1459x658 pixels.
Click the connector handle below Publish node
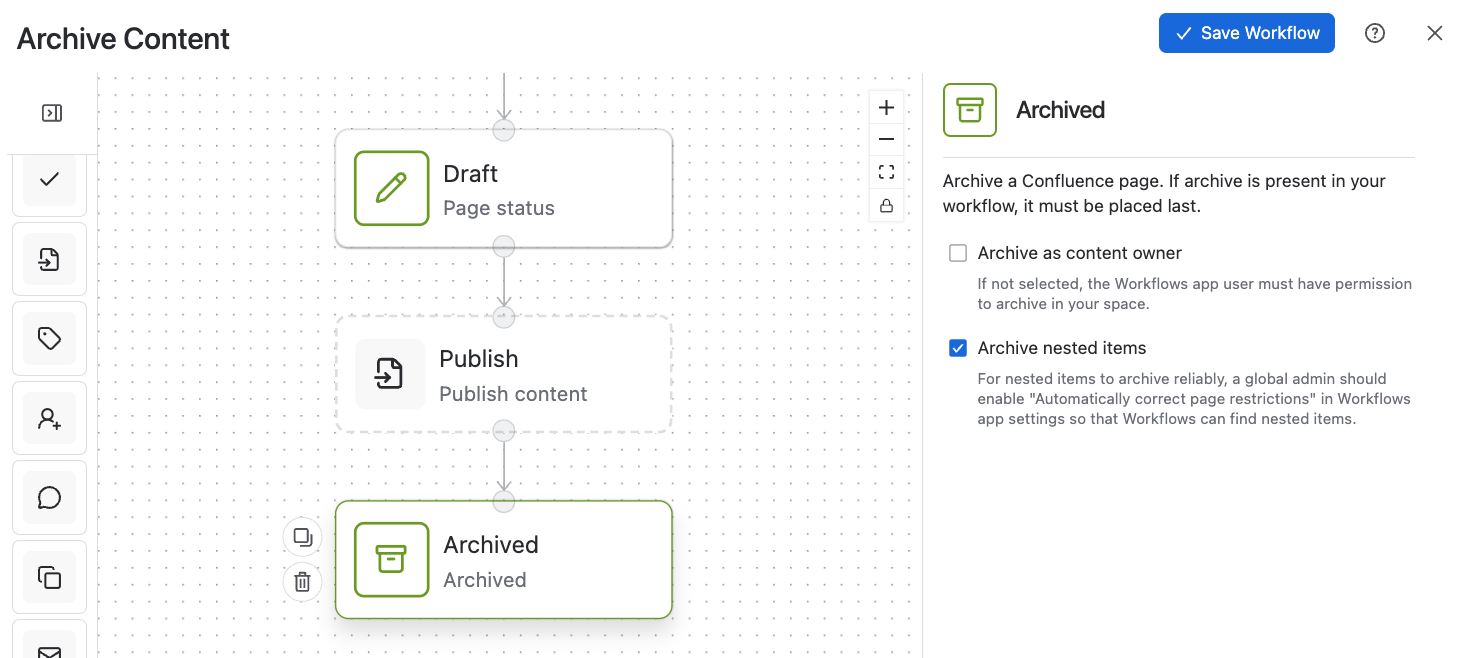pyautogui.click(x=504, y=431)
